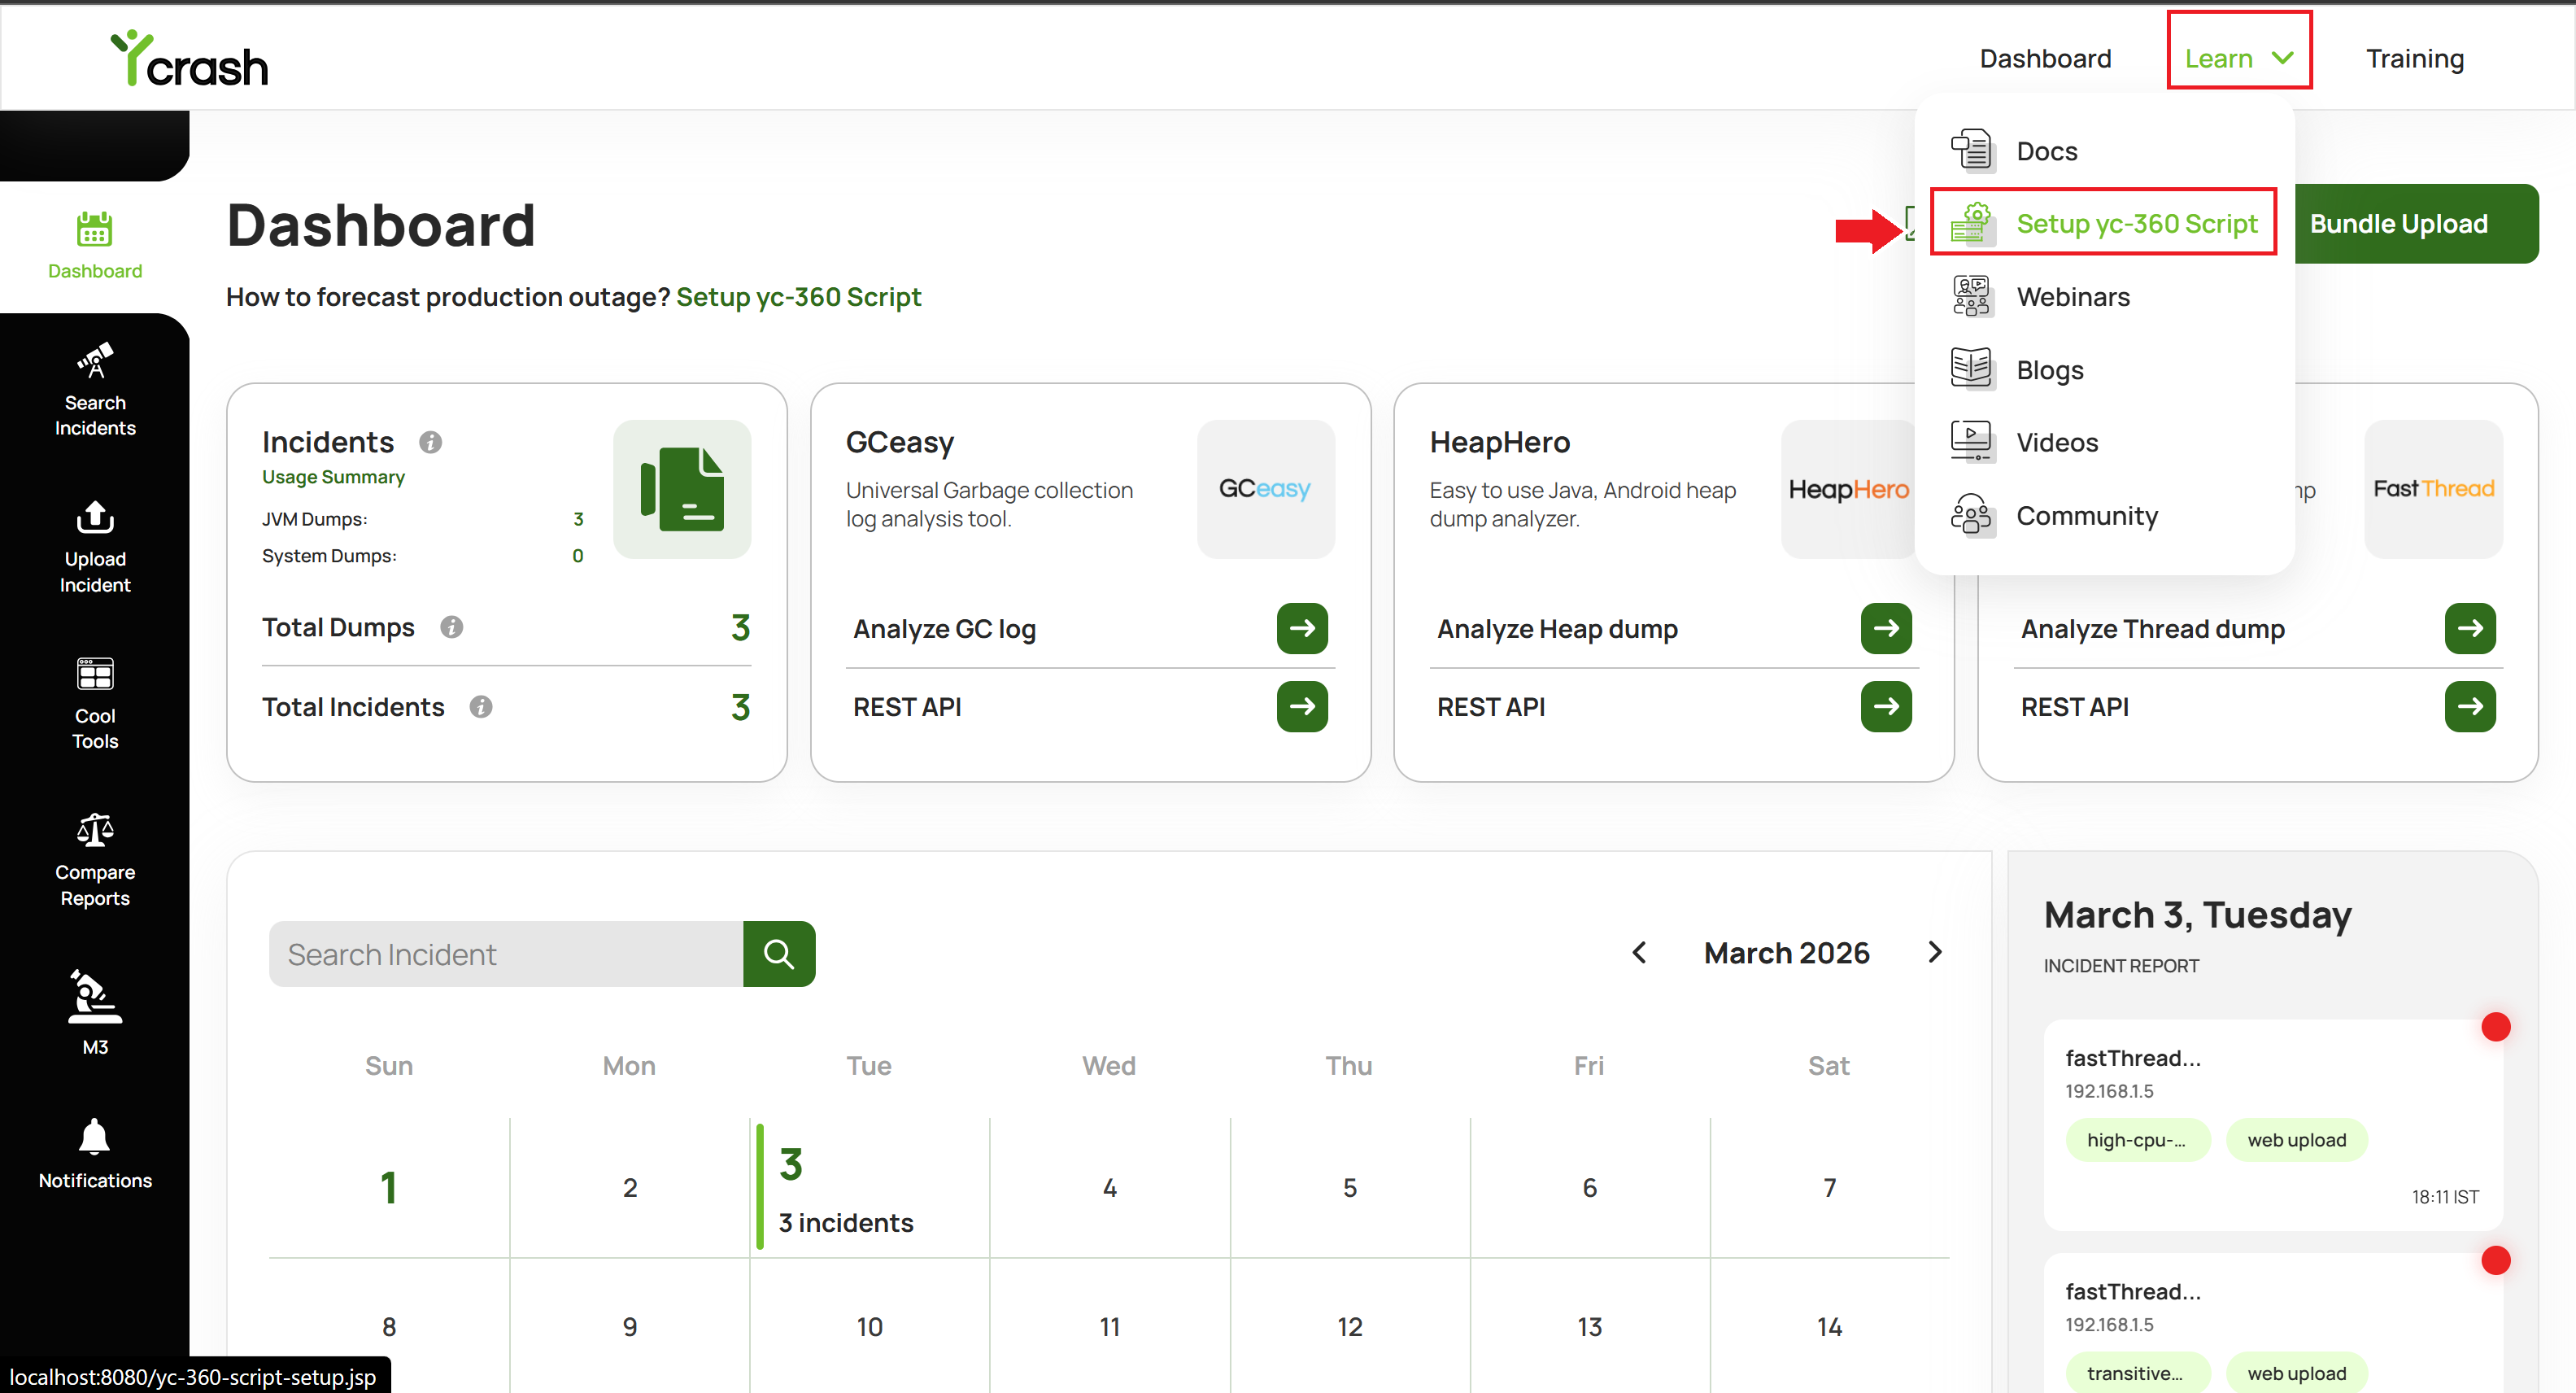This screenshot has width=2576, height=1393.
Task: Click the high-cpu tag
Action: [2137, 1140]
